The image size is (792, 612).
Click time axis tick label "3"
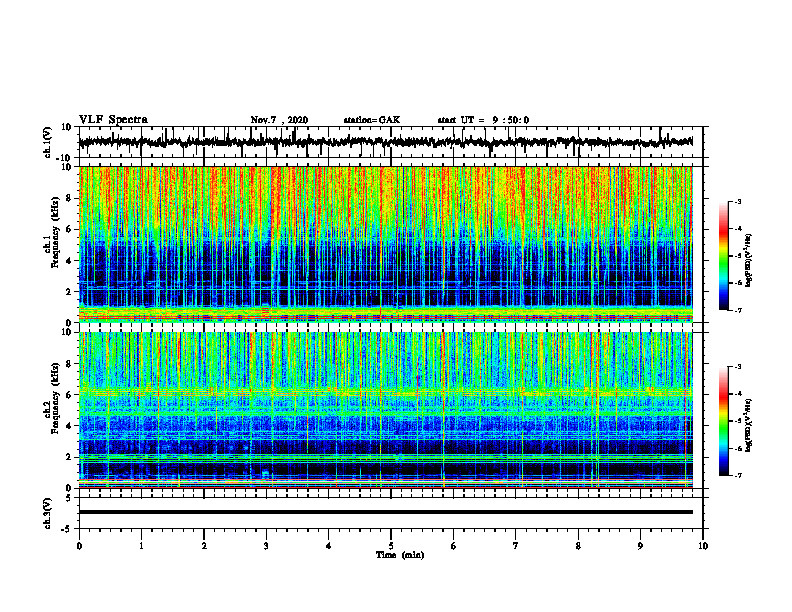266,546
